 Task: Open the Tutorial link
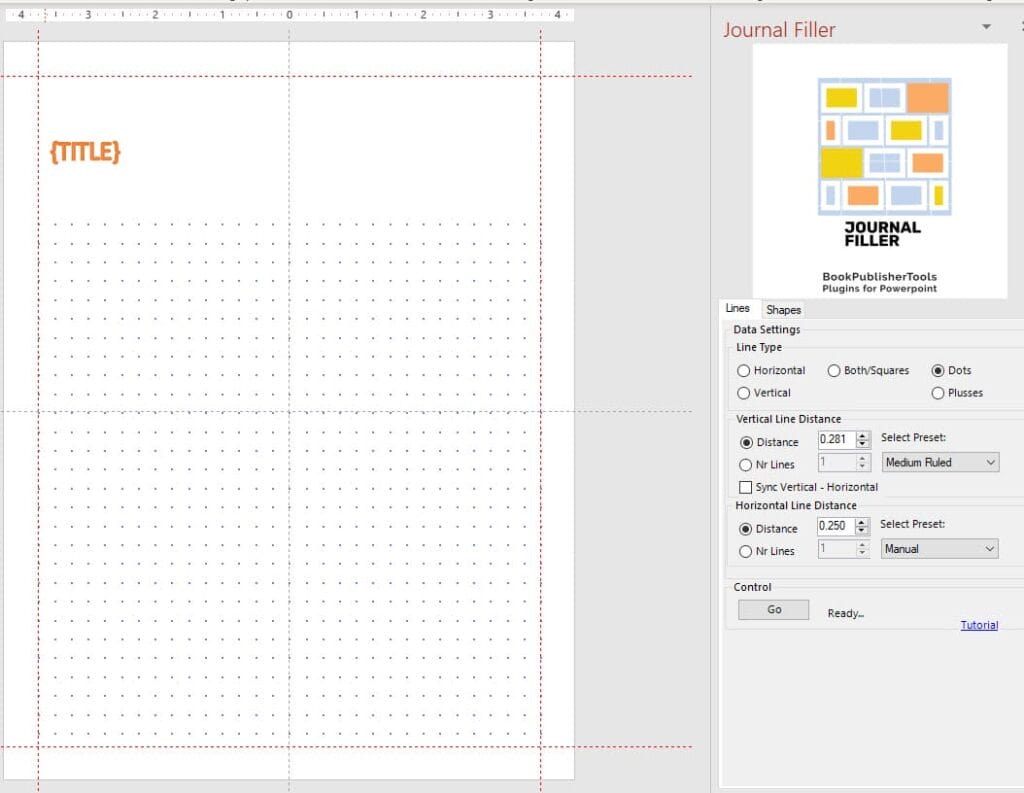pos(979,625)
